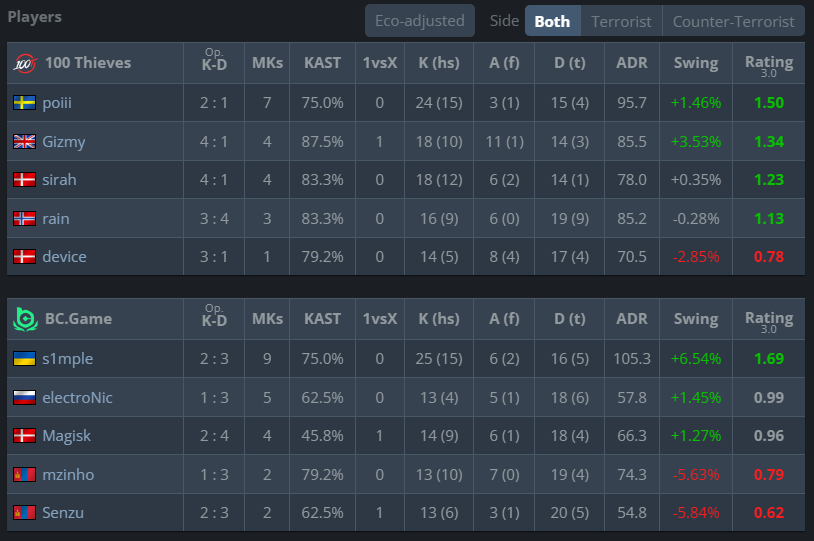Click the BC.Game team logo
This screenshot has height=541, width=814.
coord(25,319)
